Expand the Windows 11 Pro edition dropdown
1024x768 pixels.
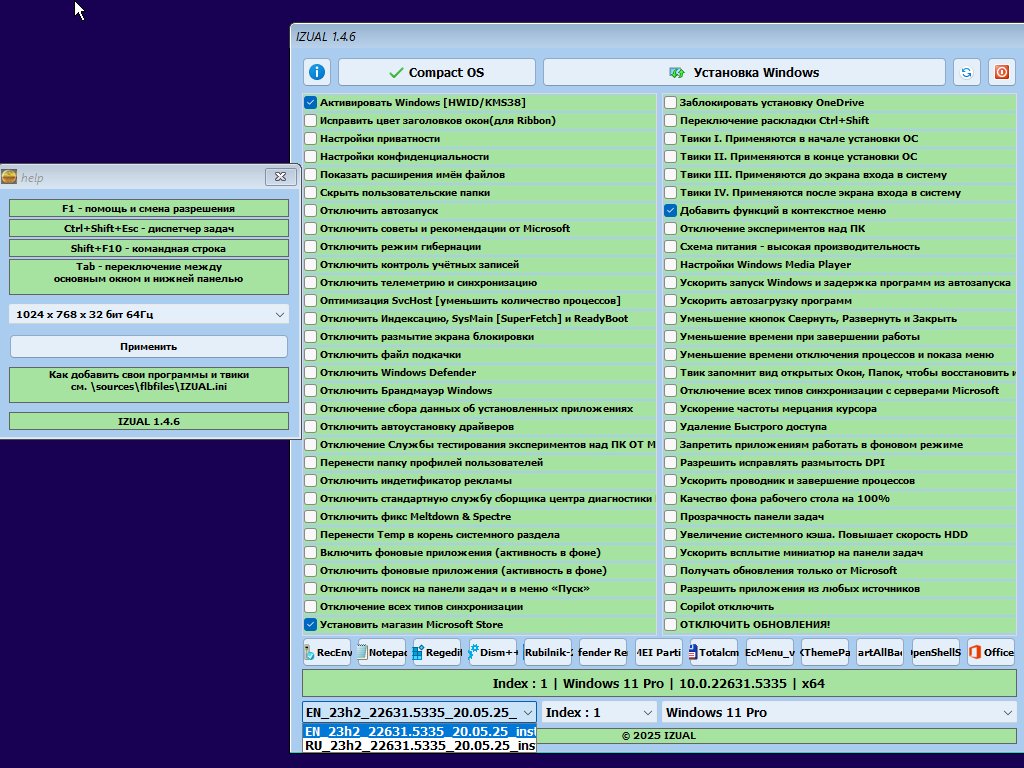839,712
